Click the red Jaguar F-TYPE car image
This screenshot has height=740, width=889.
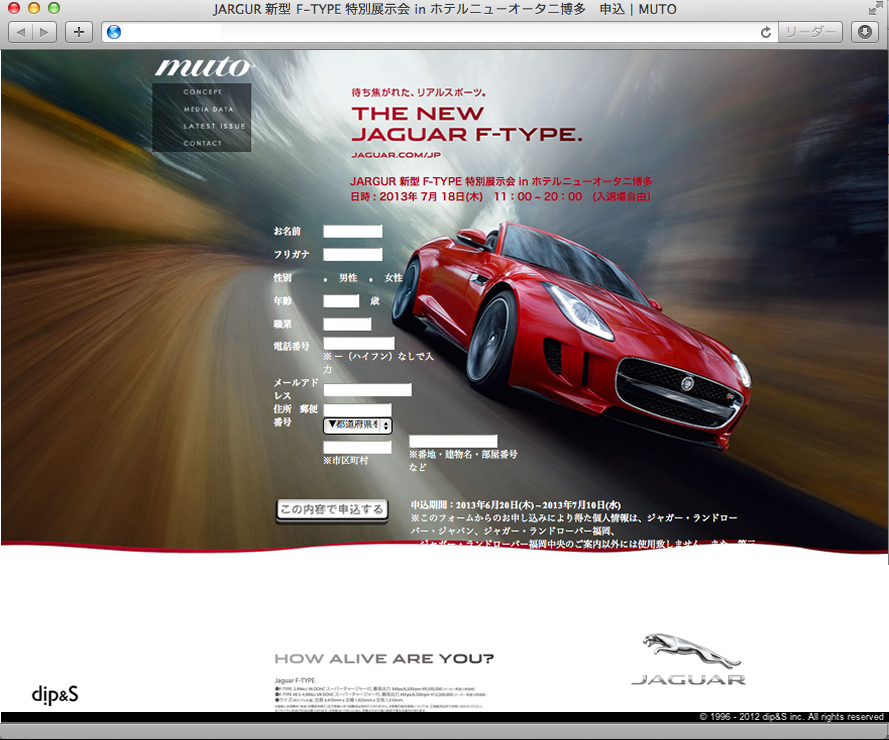pyautogui.click(x=573, y=335)
